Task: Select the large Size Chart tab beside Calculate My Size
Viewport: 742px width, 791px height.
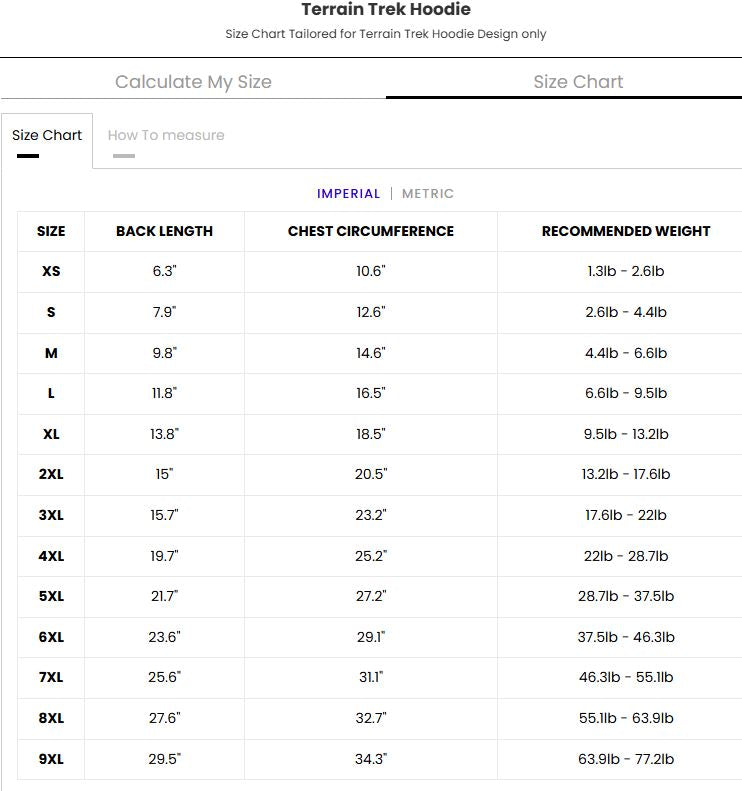Action: pyautogui.click(x=578, y=82)
